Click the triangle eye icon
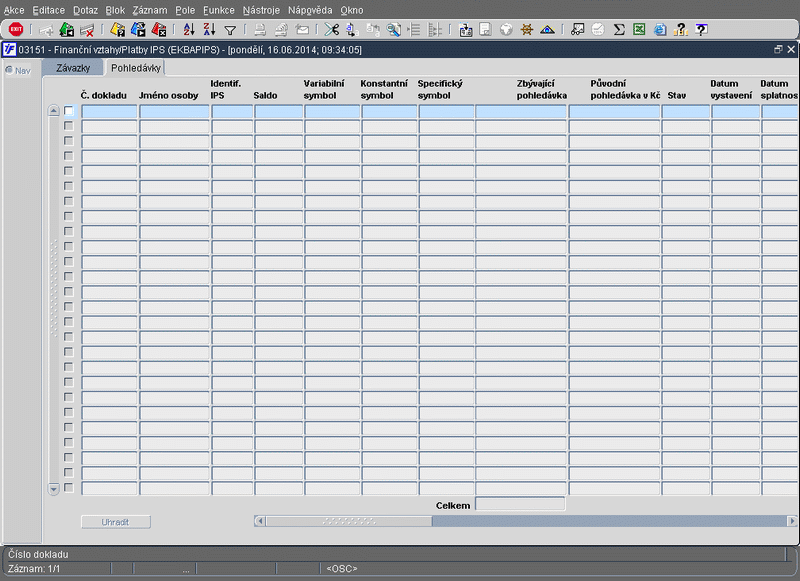The width and height of the screenshot is (800, 581). click(547, 30)
